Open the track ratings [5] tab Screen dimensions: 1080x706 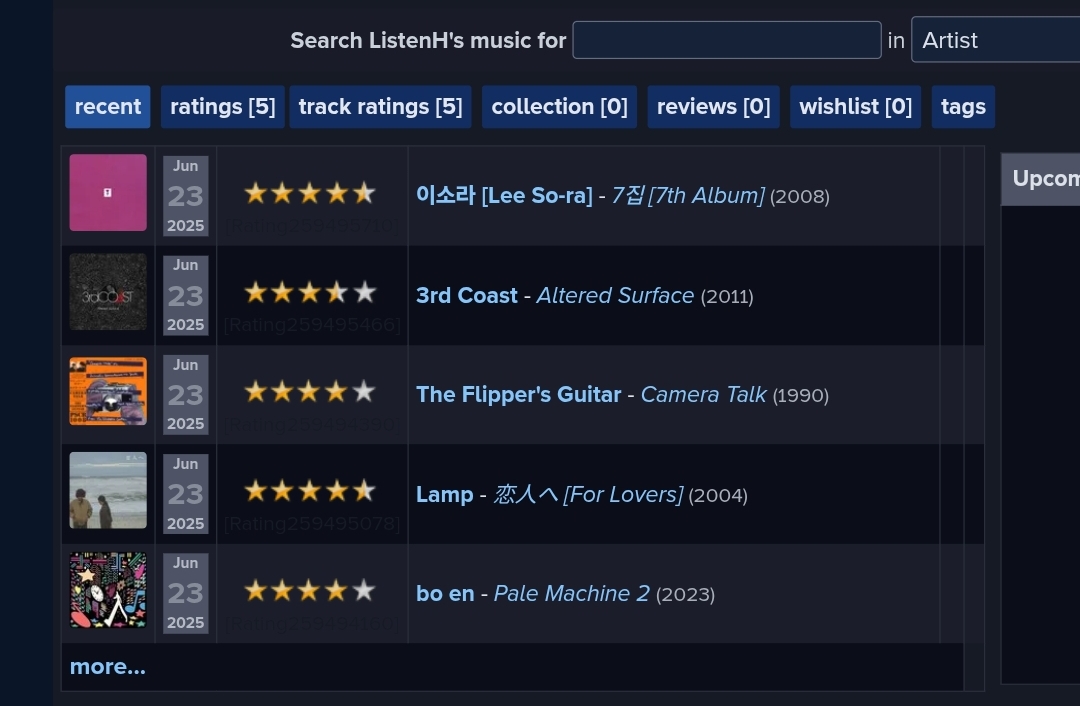point(380,107)
